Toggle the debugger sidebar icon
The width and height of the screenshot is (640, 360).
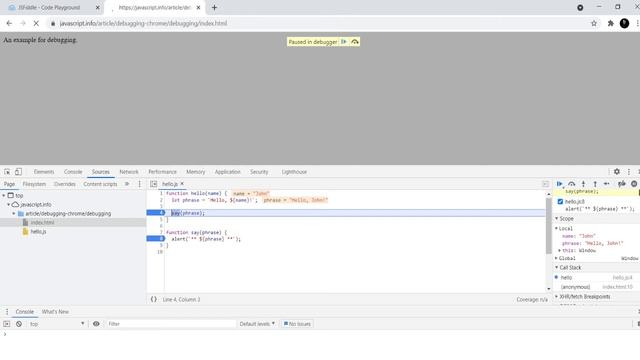click(x=545, y=184)
